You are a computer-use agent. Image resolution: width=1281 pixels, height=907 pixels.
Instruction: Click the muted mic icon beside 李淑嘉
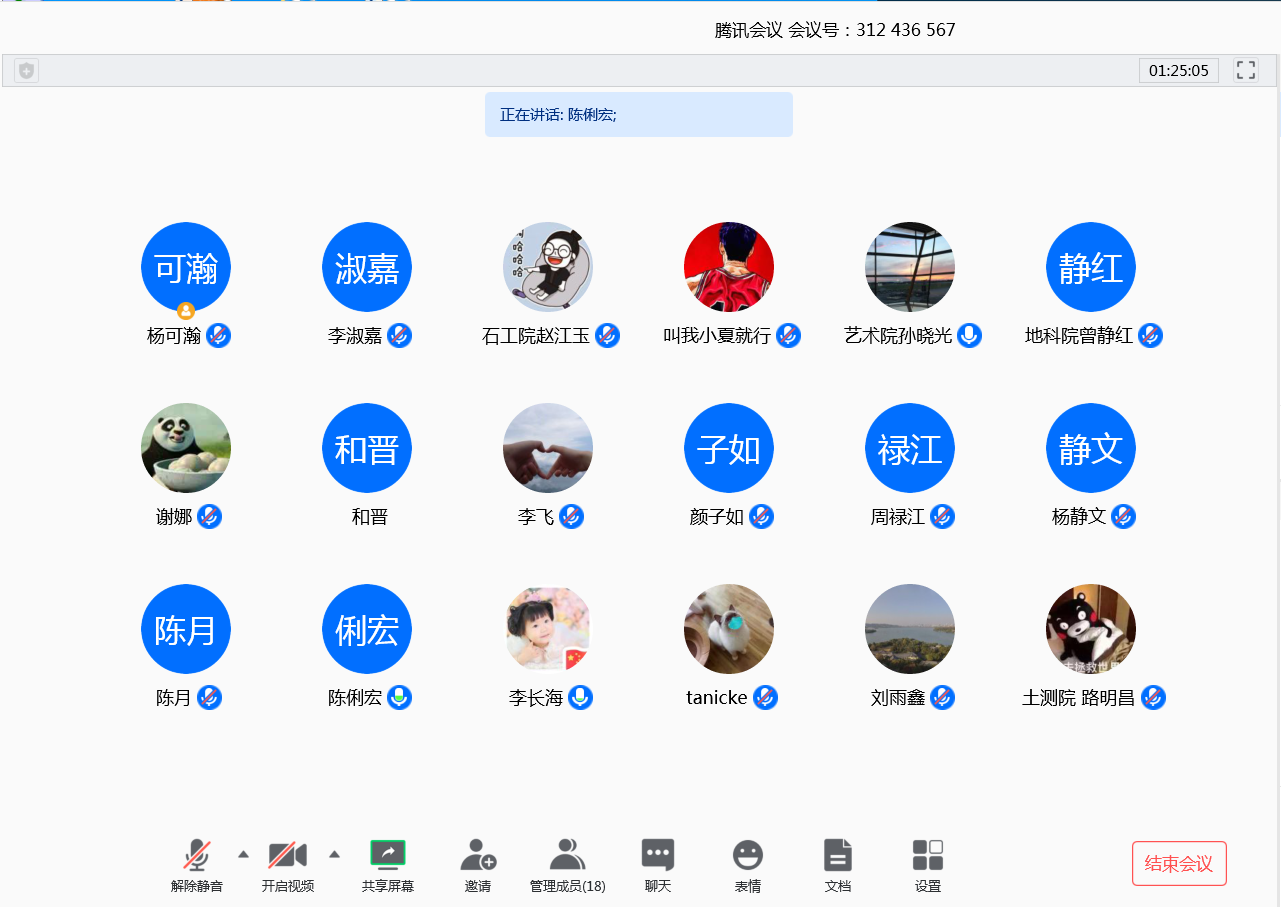[400, 336]
